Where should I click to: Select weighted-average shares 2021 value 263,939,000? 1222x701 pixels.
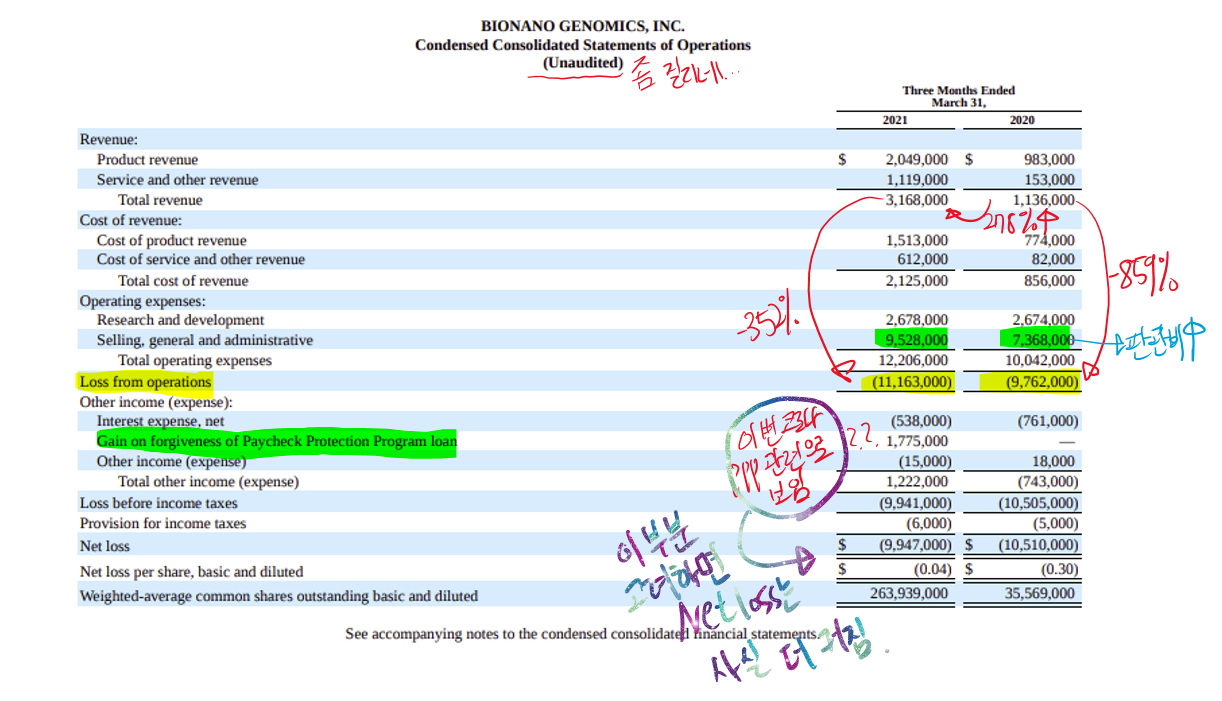(910, 593)
